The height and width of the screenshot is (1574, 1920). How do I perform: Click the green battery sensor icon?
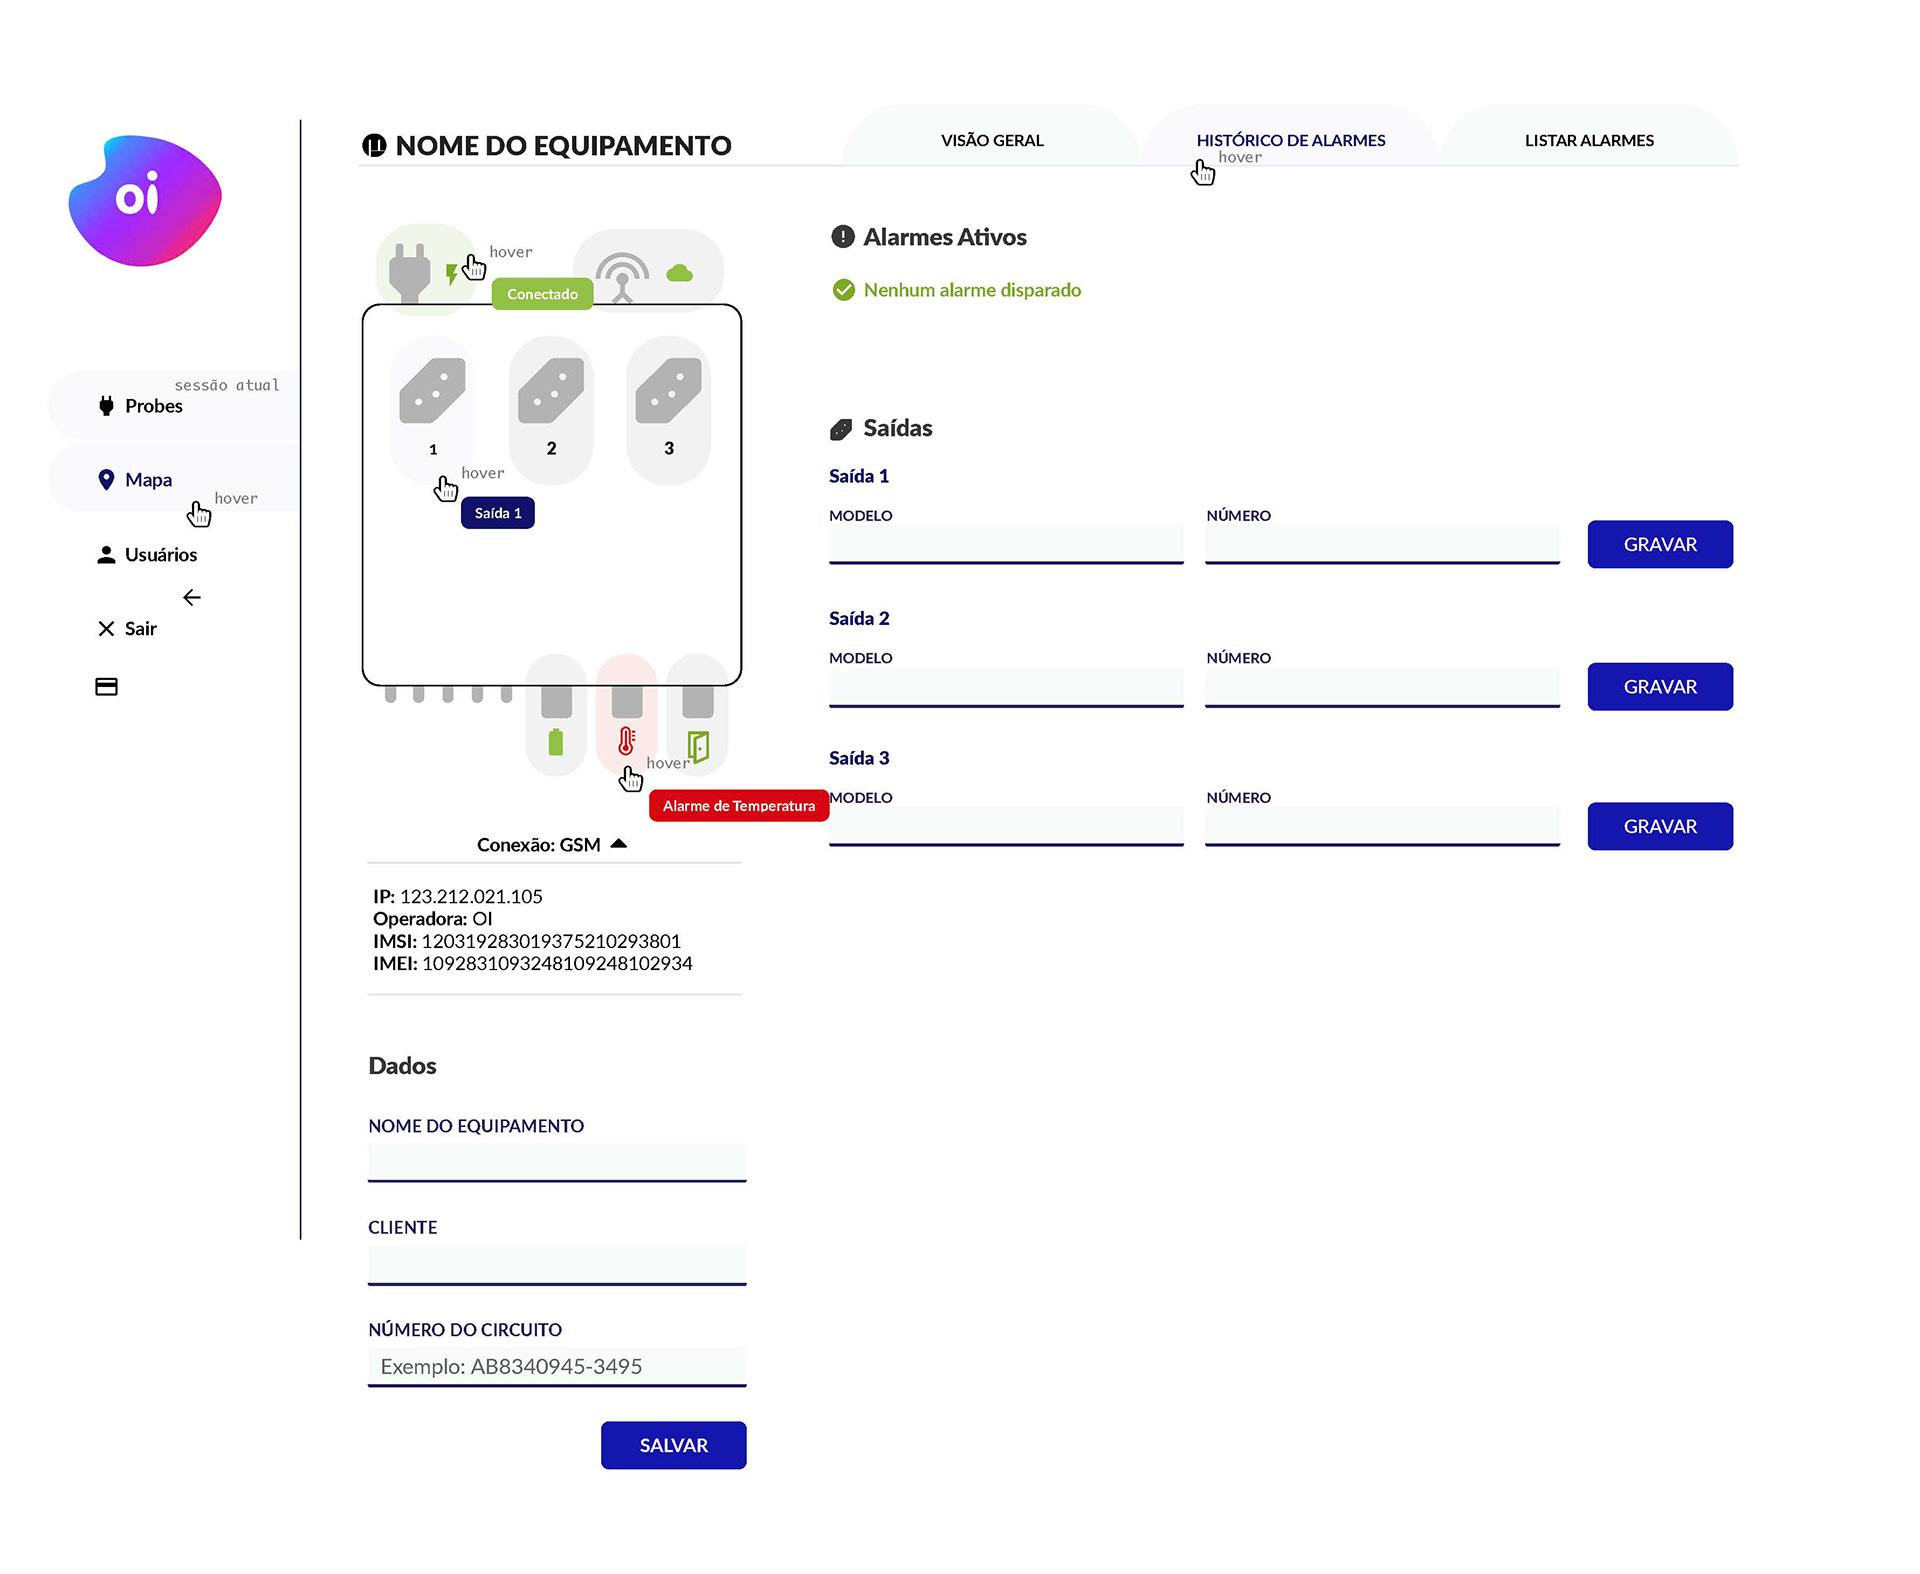(556, 742)
